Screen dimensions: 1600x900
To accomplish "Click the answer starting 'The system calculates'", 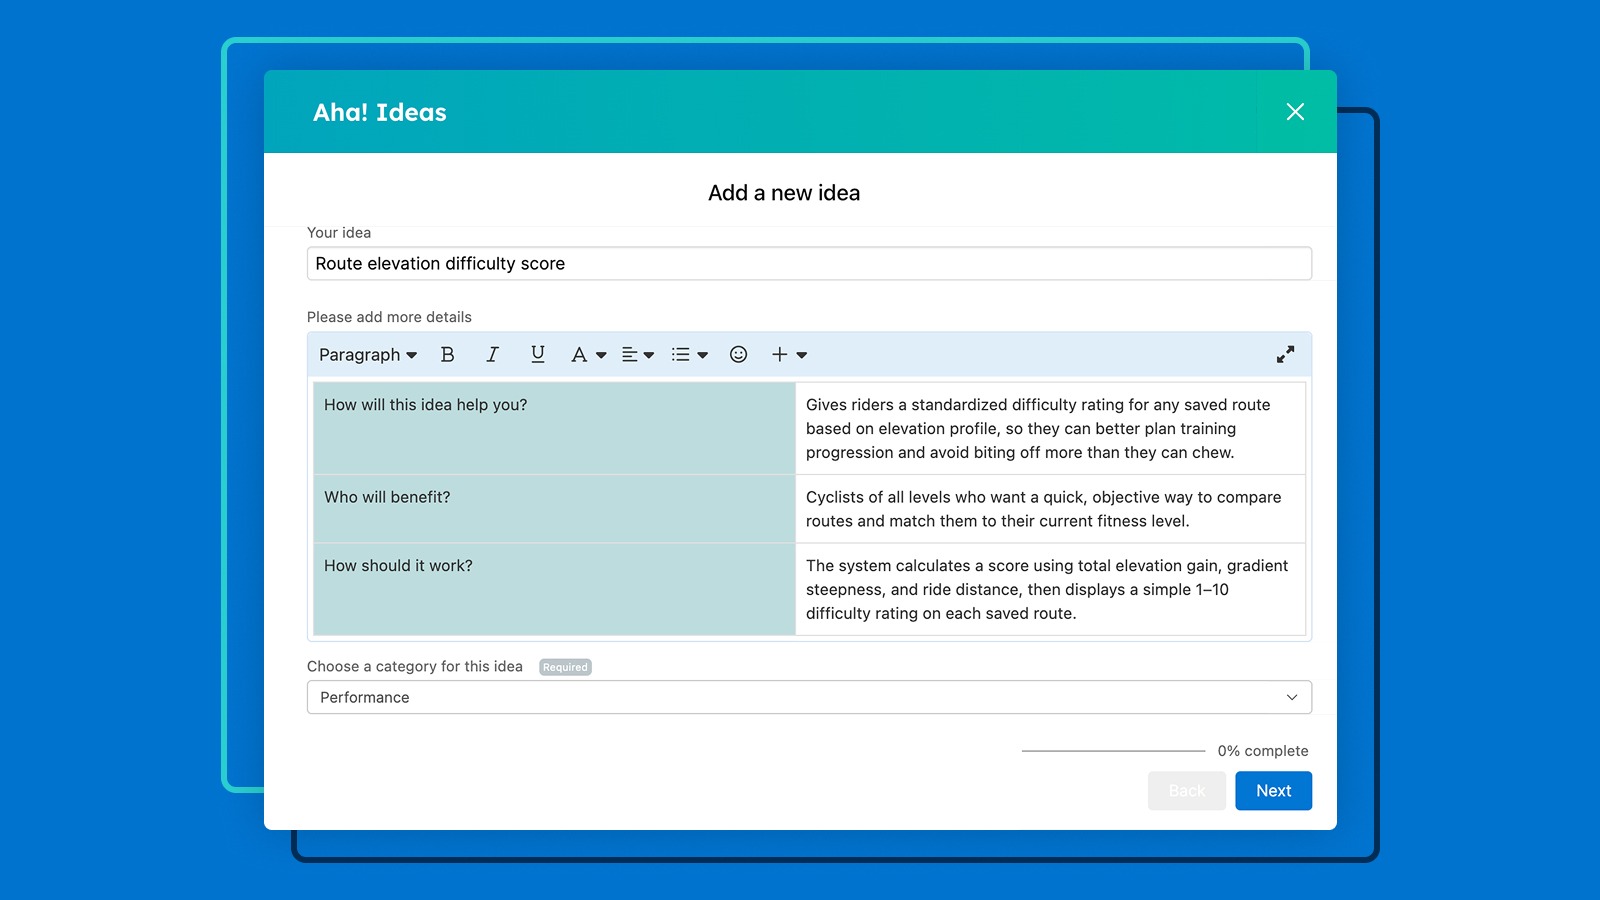I will [1050, 589].
